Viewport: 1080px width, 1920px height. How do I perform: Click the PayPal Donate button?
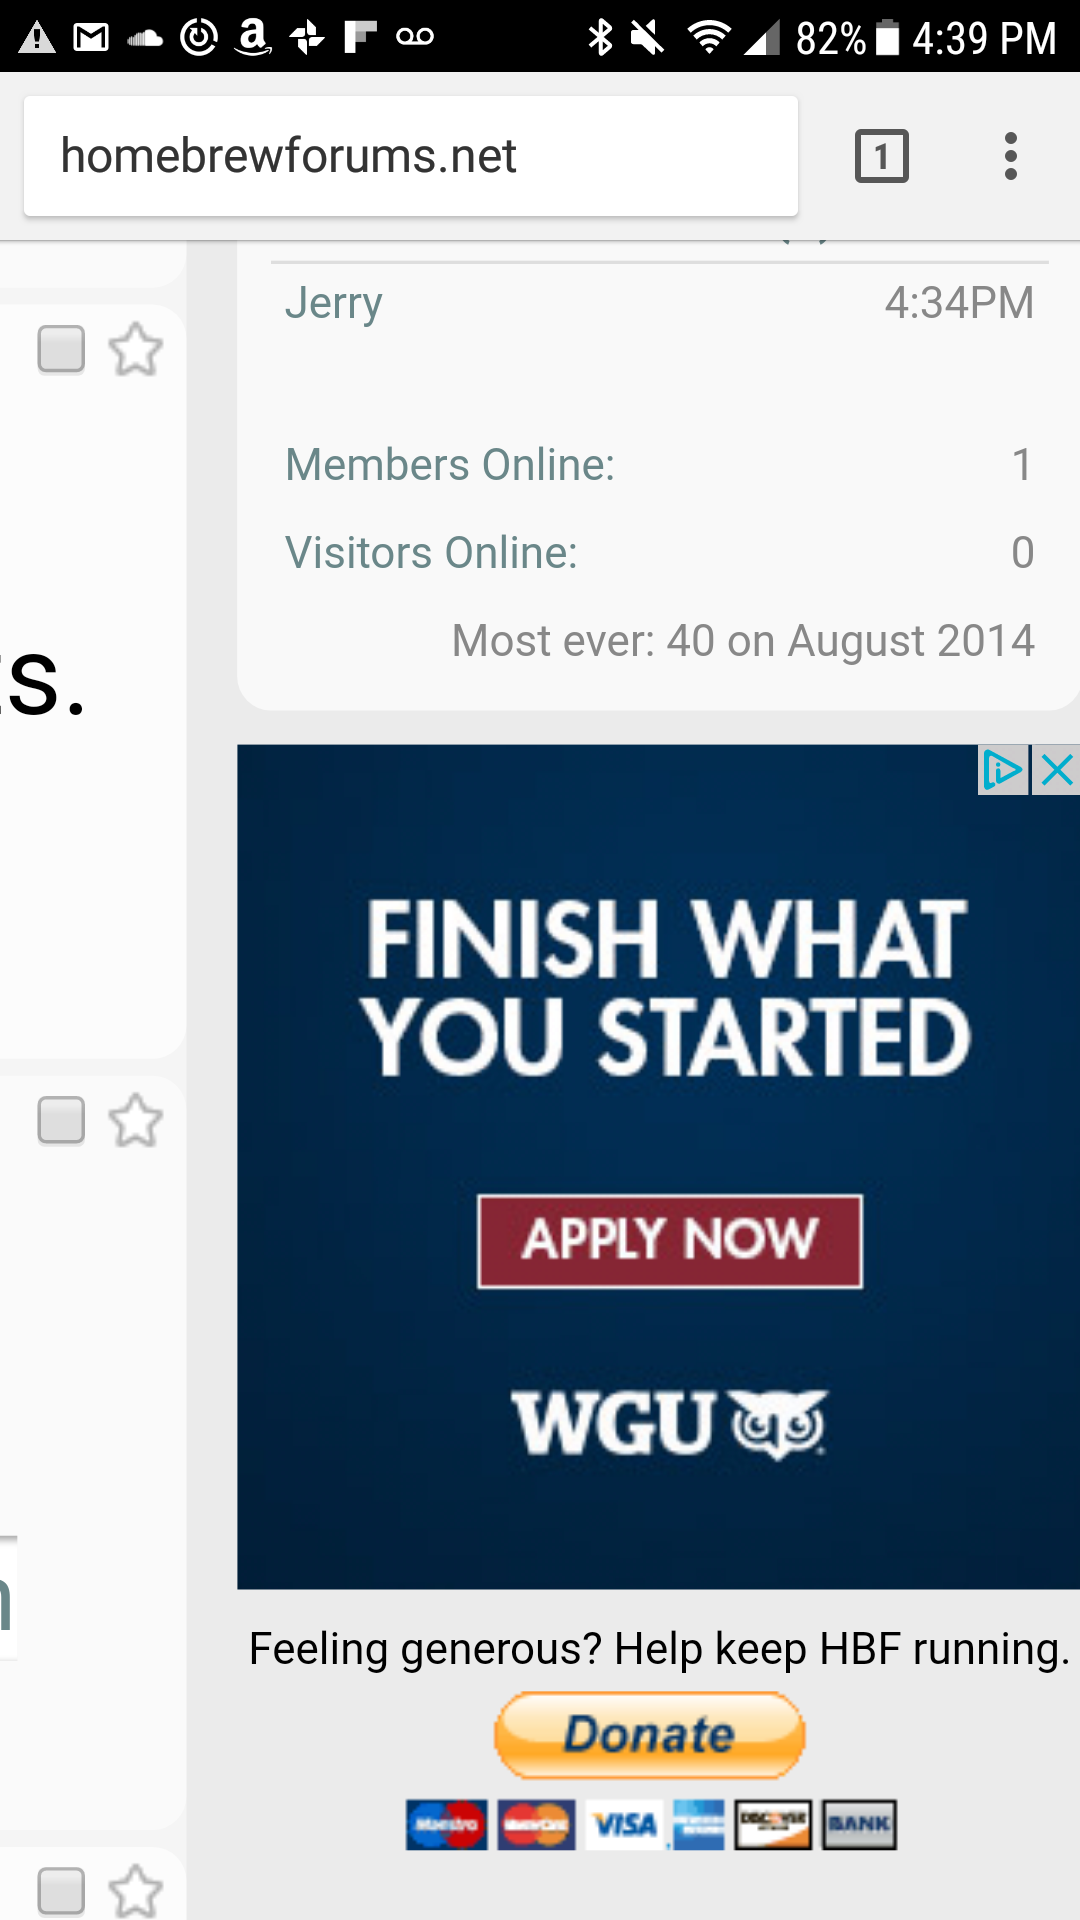tap(650, 1735)
